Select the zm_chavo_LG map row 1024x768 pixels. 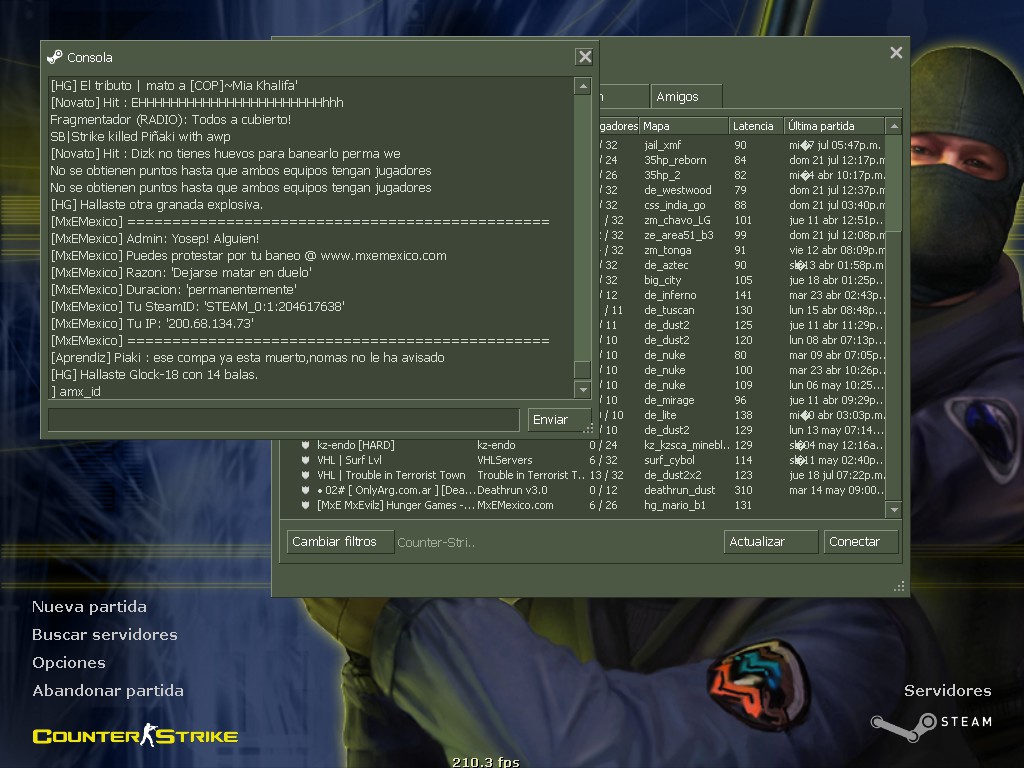click(742, 220)
